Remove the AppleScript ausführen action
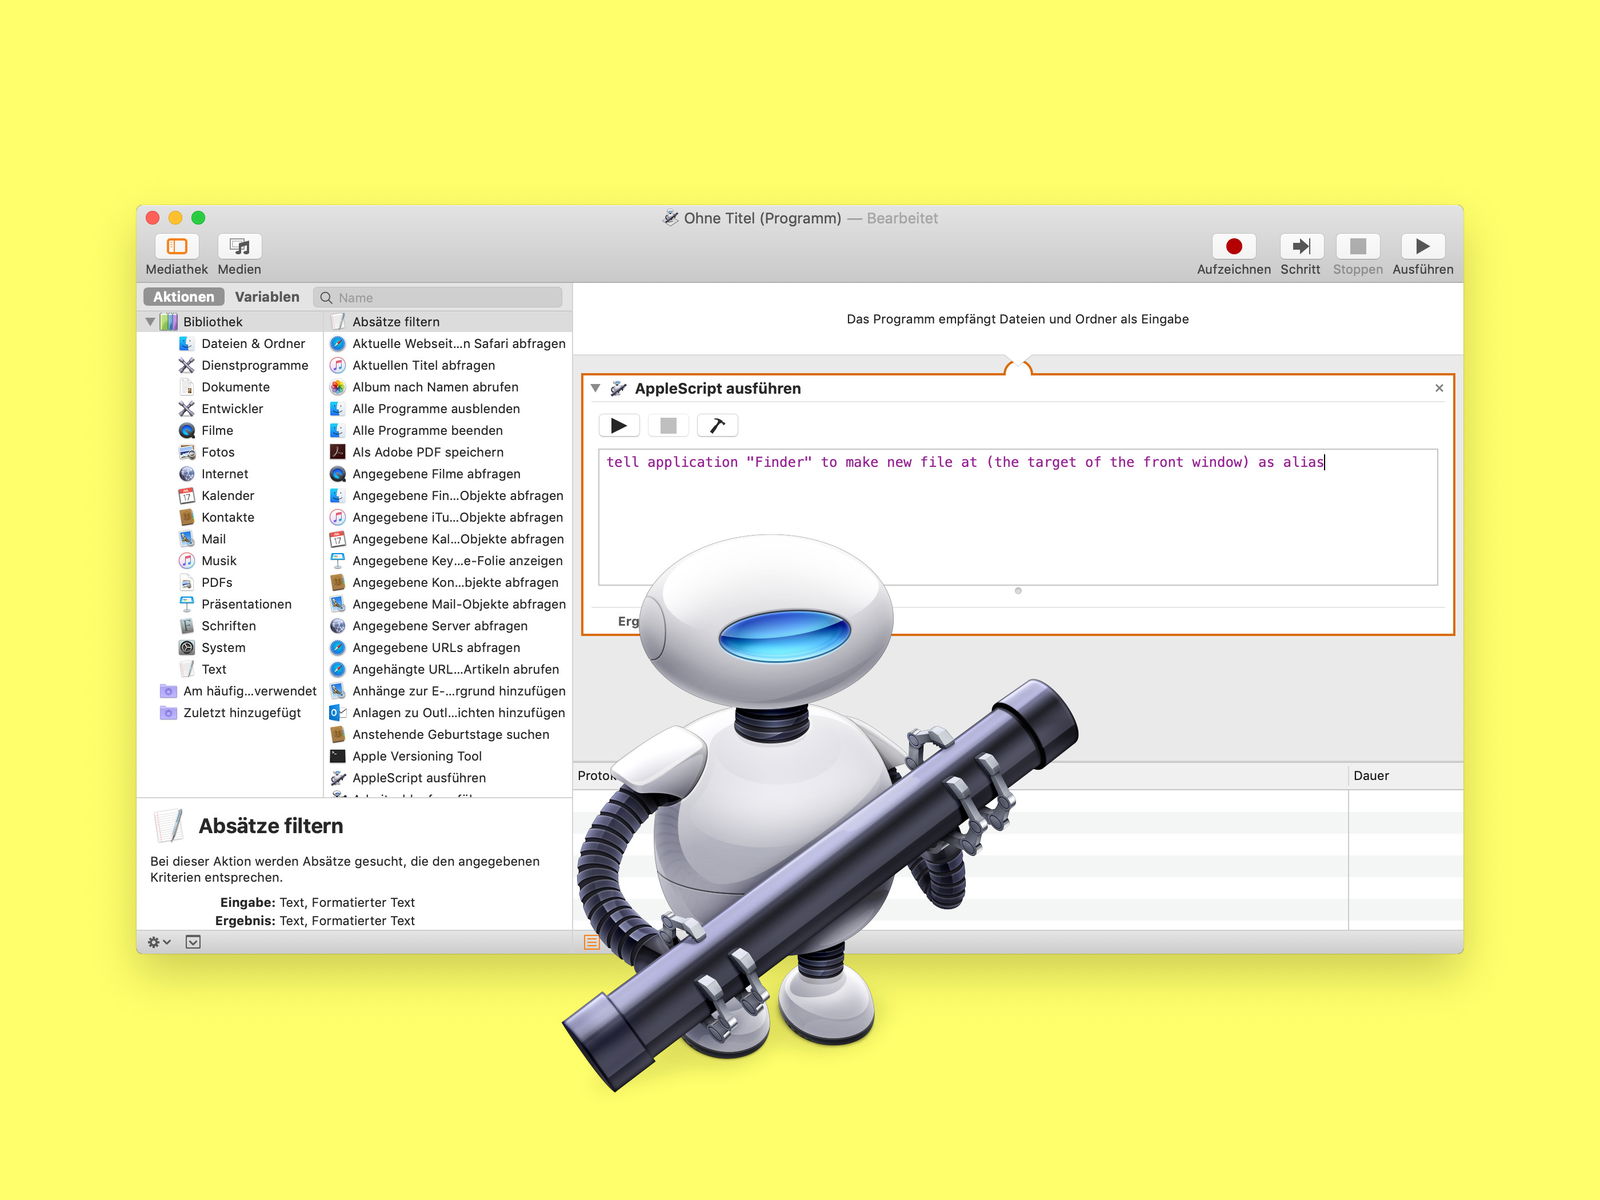Viewport: 1600px width, 1200px height. point(1439,388)
